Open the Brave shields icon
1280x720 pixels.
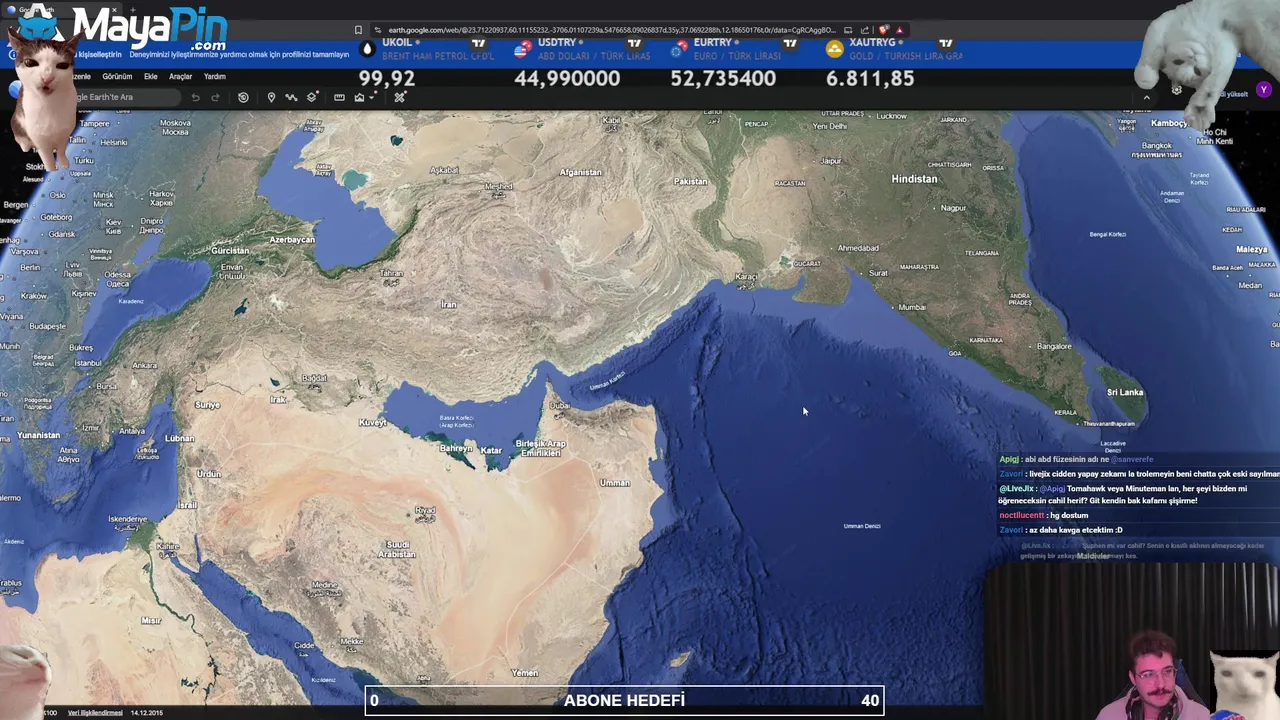click(x=884, y=30)
